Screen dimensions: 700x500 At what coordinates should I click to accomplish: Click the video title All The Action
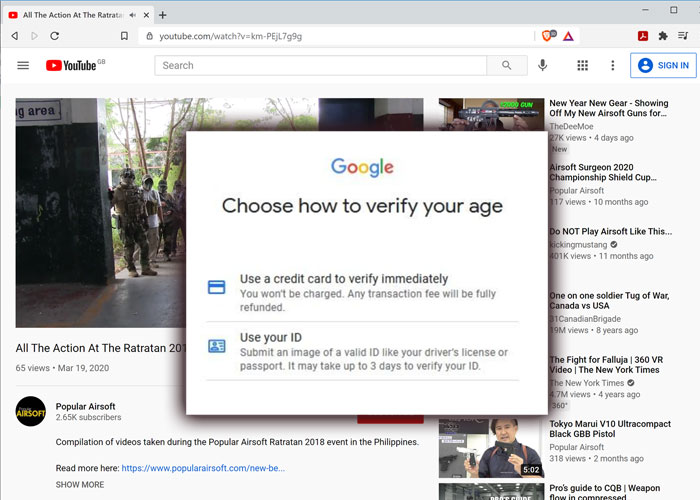point(101,348)
